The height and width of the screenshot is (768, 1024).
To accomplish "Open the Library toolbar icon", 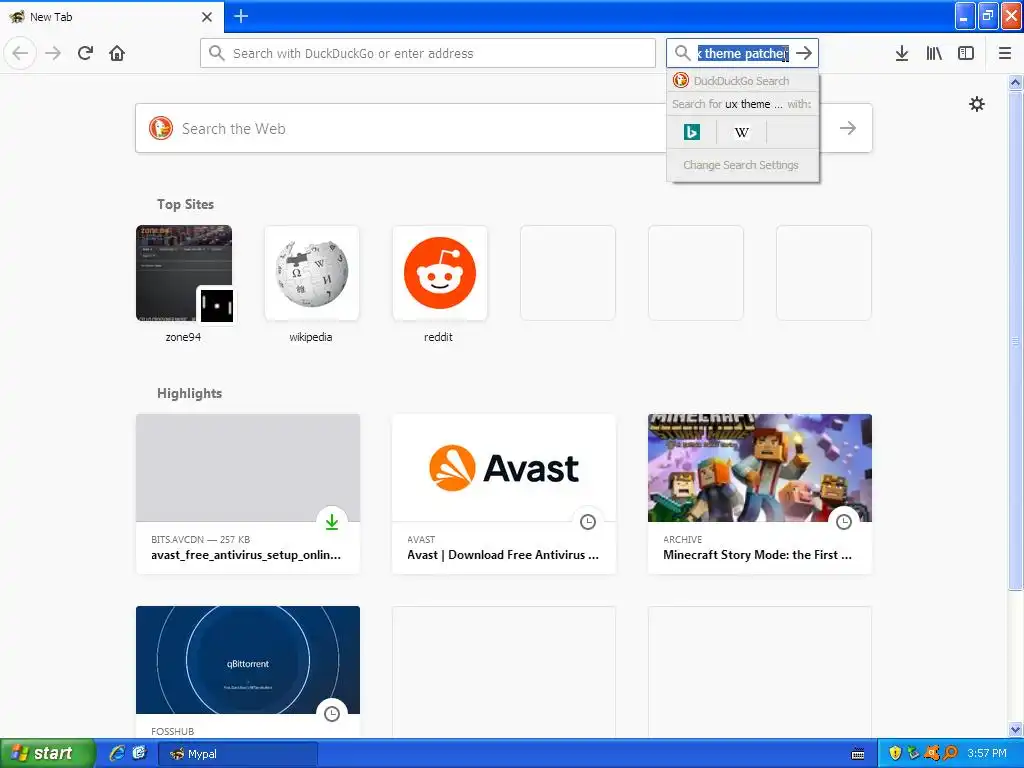I will pos(934,53).
